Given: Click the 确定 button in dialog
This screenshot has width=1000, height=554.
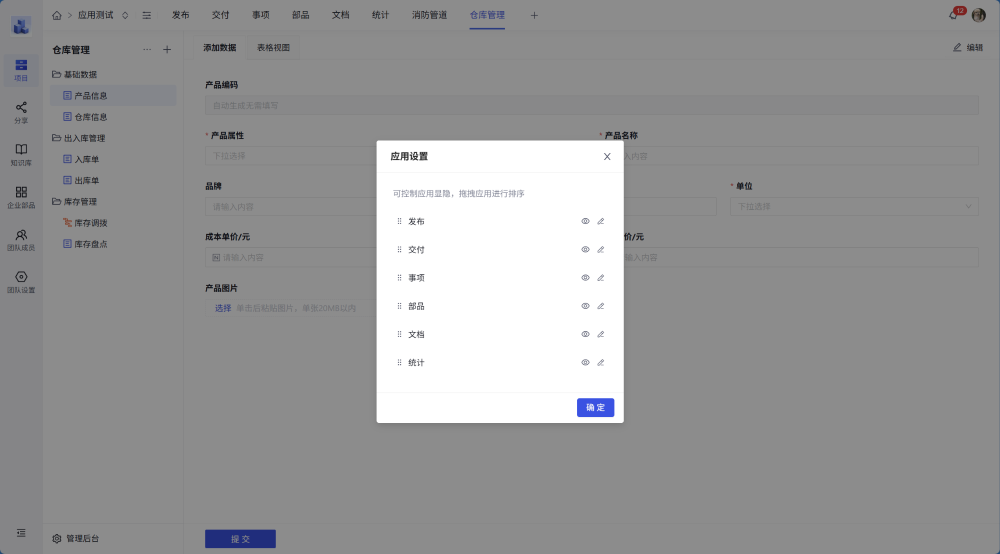Looking at the screenshot, I should coord(595,408).
